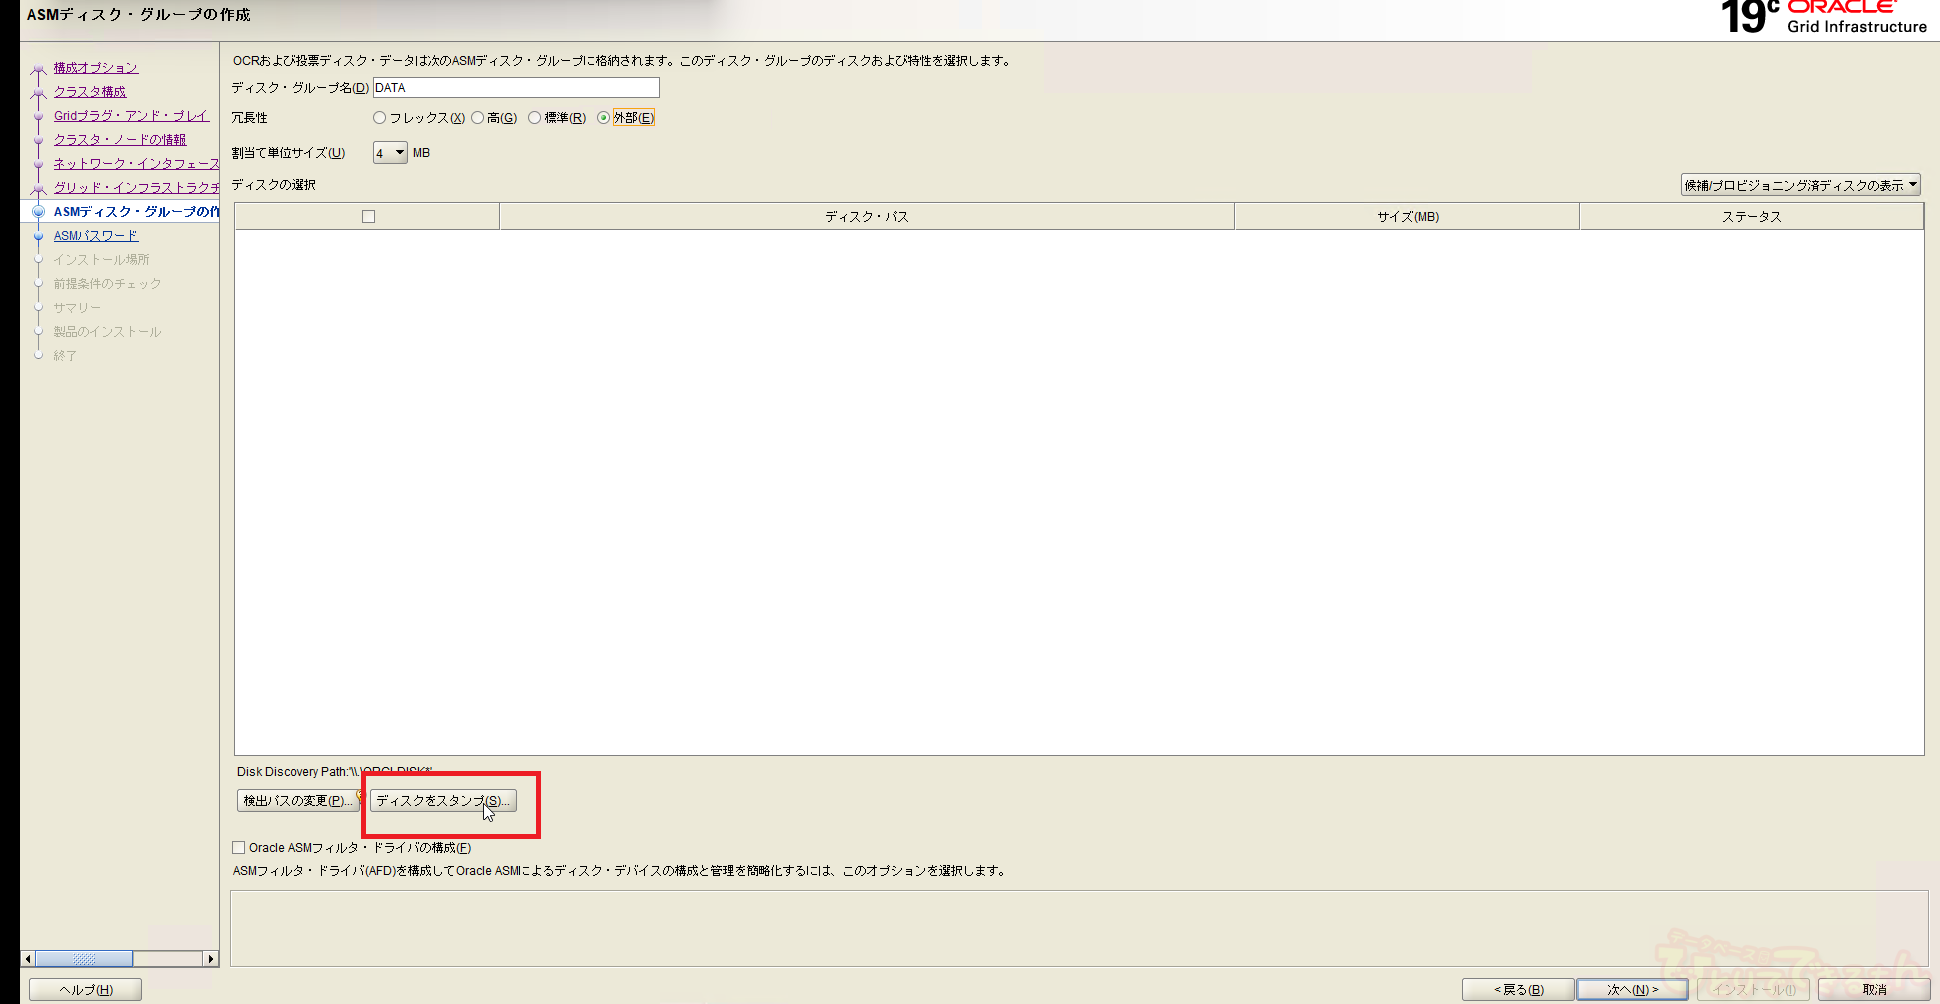Proceed with the 次へ(N) button
Image resolution: width=1940 pixels, height=1004 pixels.
1632,990
